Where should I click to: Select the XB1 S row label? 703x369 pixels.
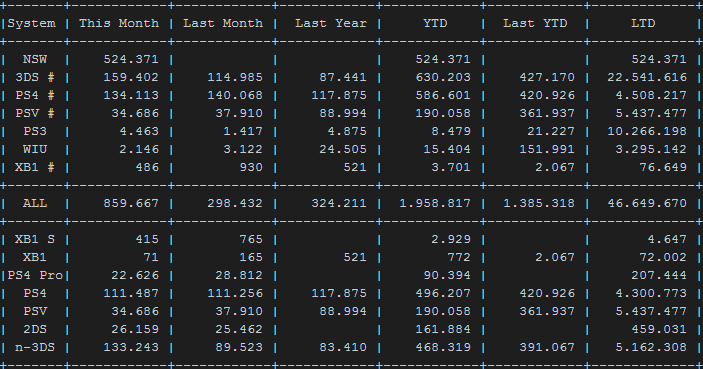[x=35, y=239]
